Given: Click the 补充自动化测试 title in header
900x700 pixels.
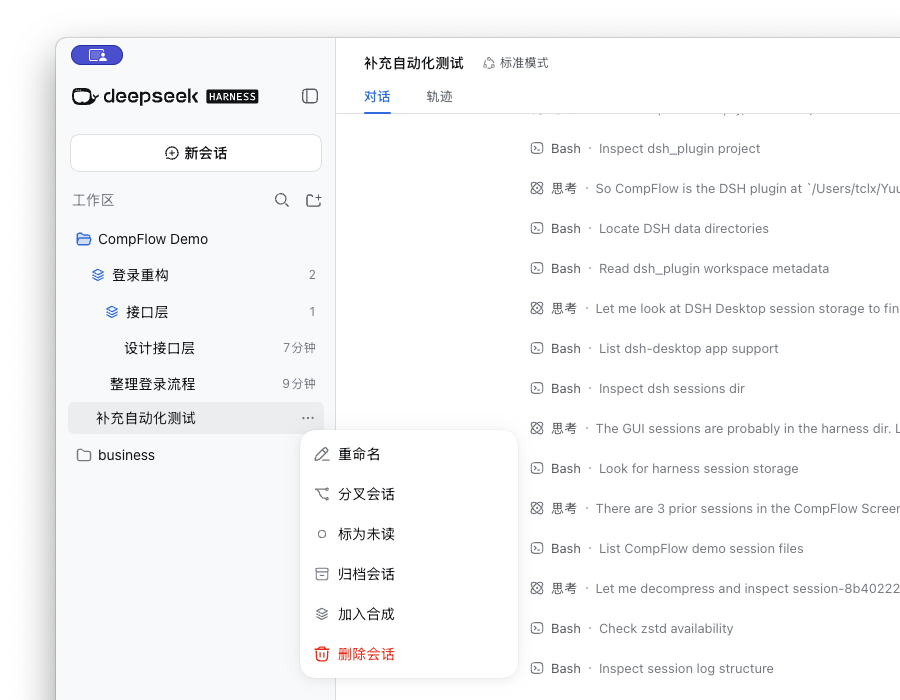Looking at the screenshot, I should (414, 63).
